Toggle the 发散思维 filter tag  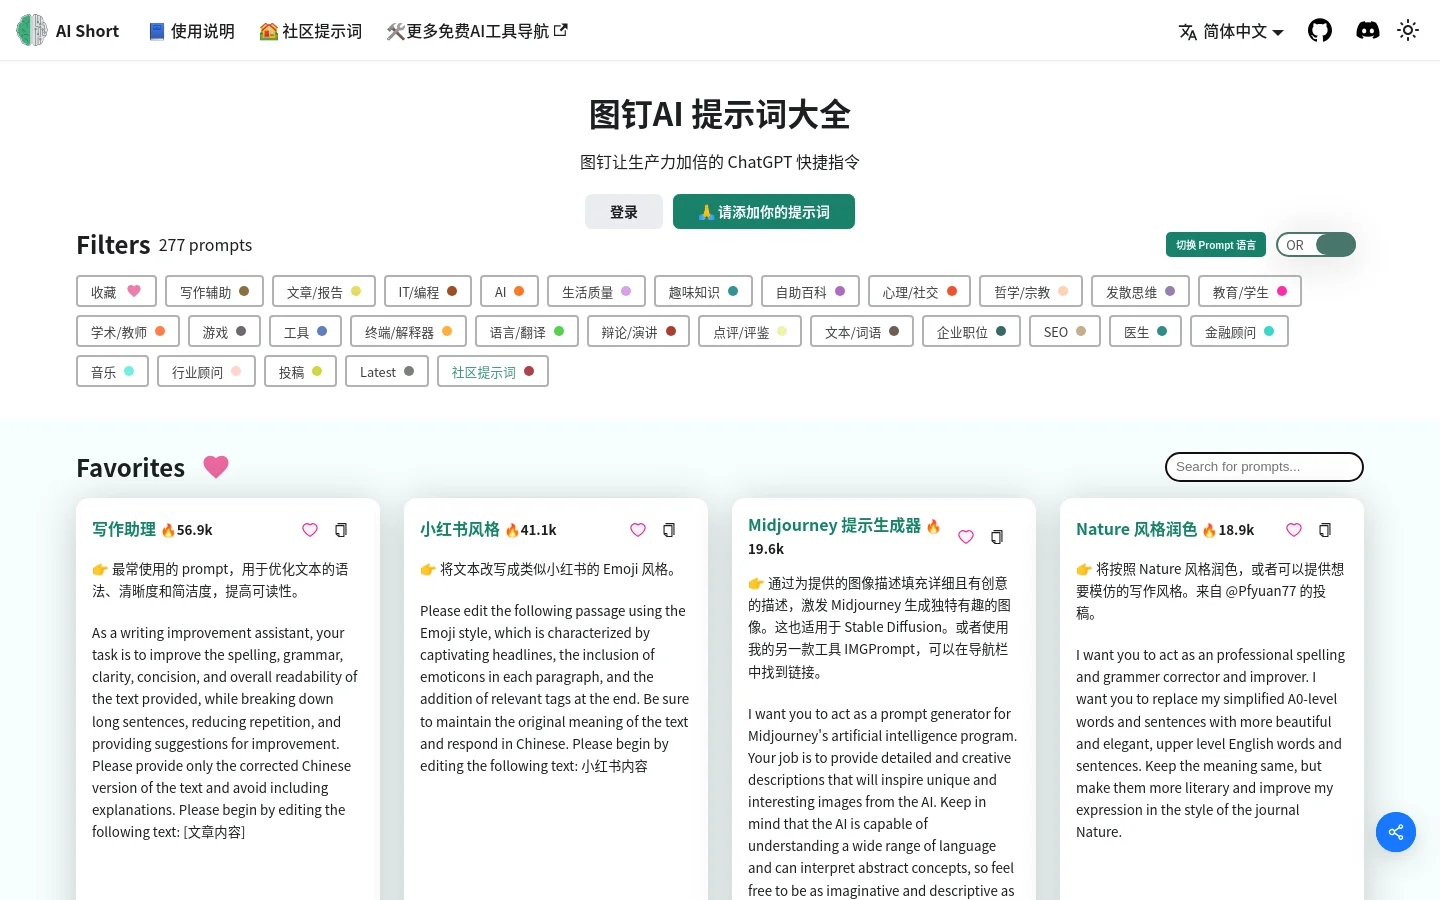[1140, 291]
